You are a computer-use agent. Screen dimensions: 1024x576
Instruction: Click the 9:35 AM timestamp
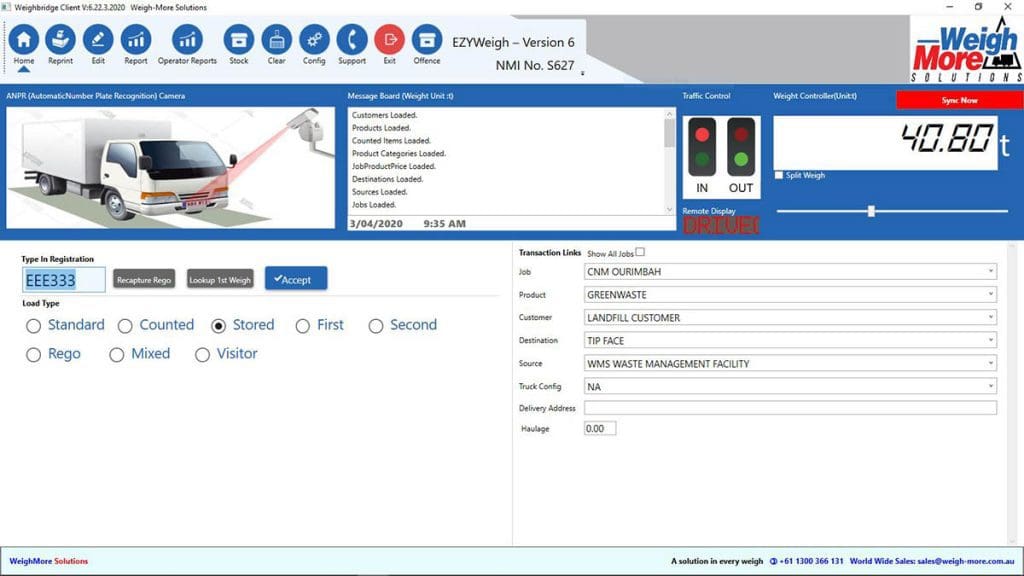(445, 223)
